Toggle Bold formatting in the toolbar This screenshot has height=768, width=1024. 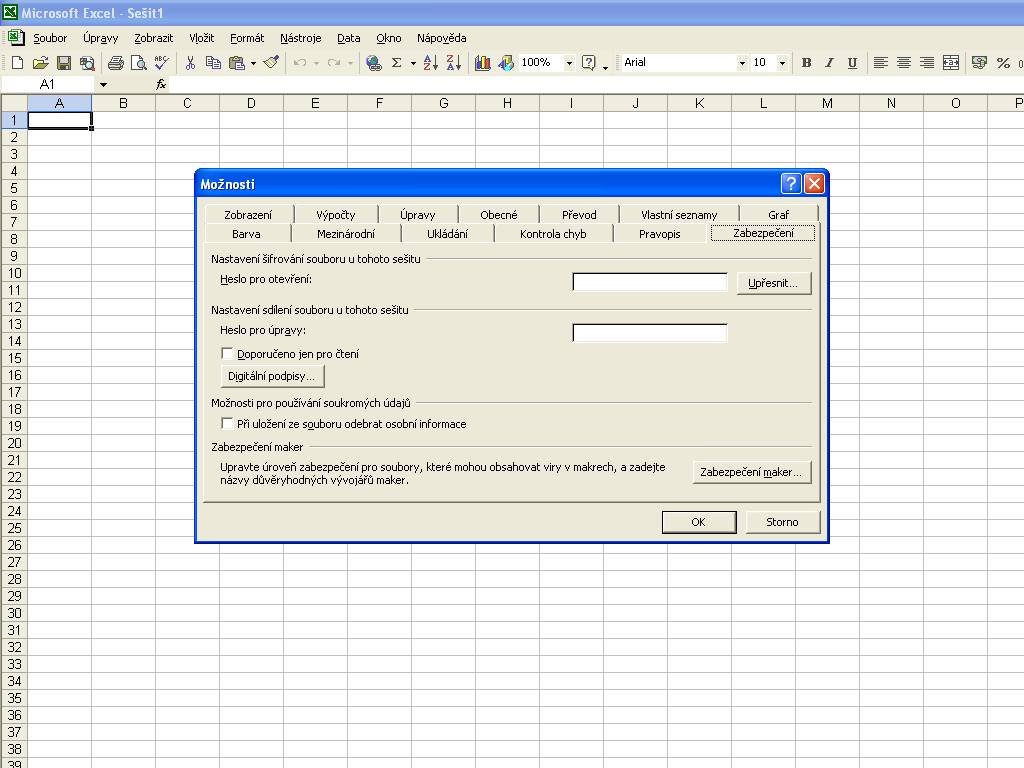click(806, 63)
